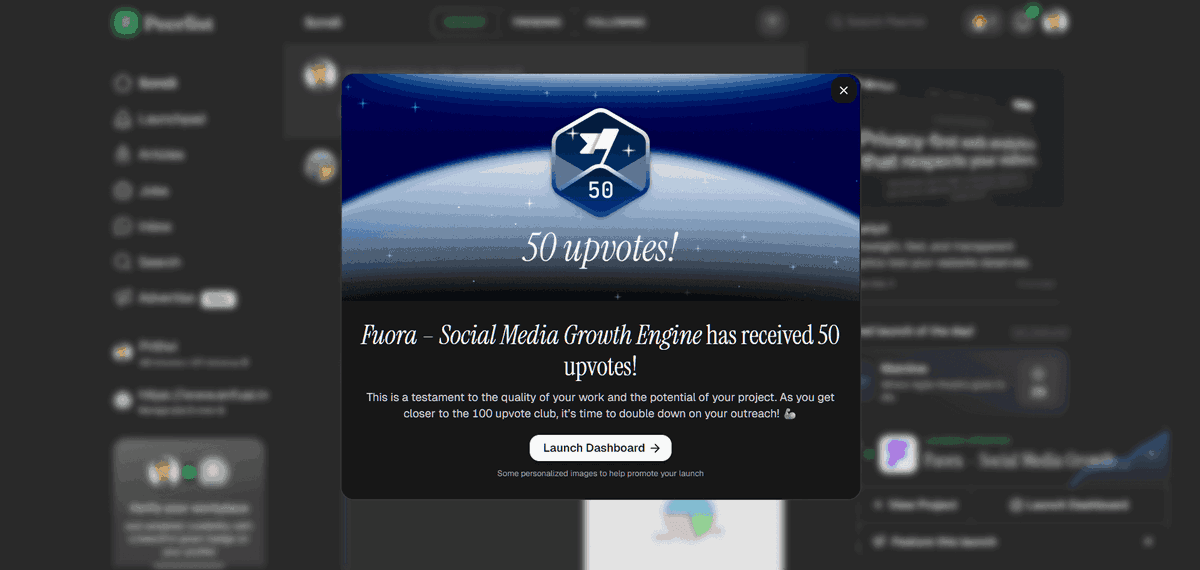This screenshot has width=1200, height=570.
Task: Switch to the Trending feed tab
Action: 536,22
